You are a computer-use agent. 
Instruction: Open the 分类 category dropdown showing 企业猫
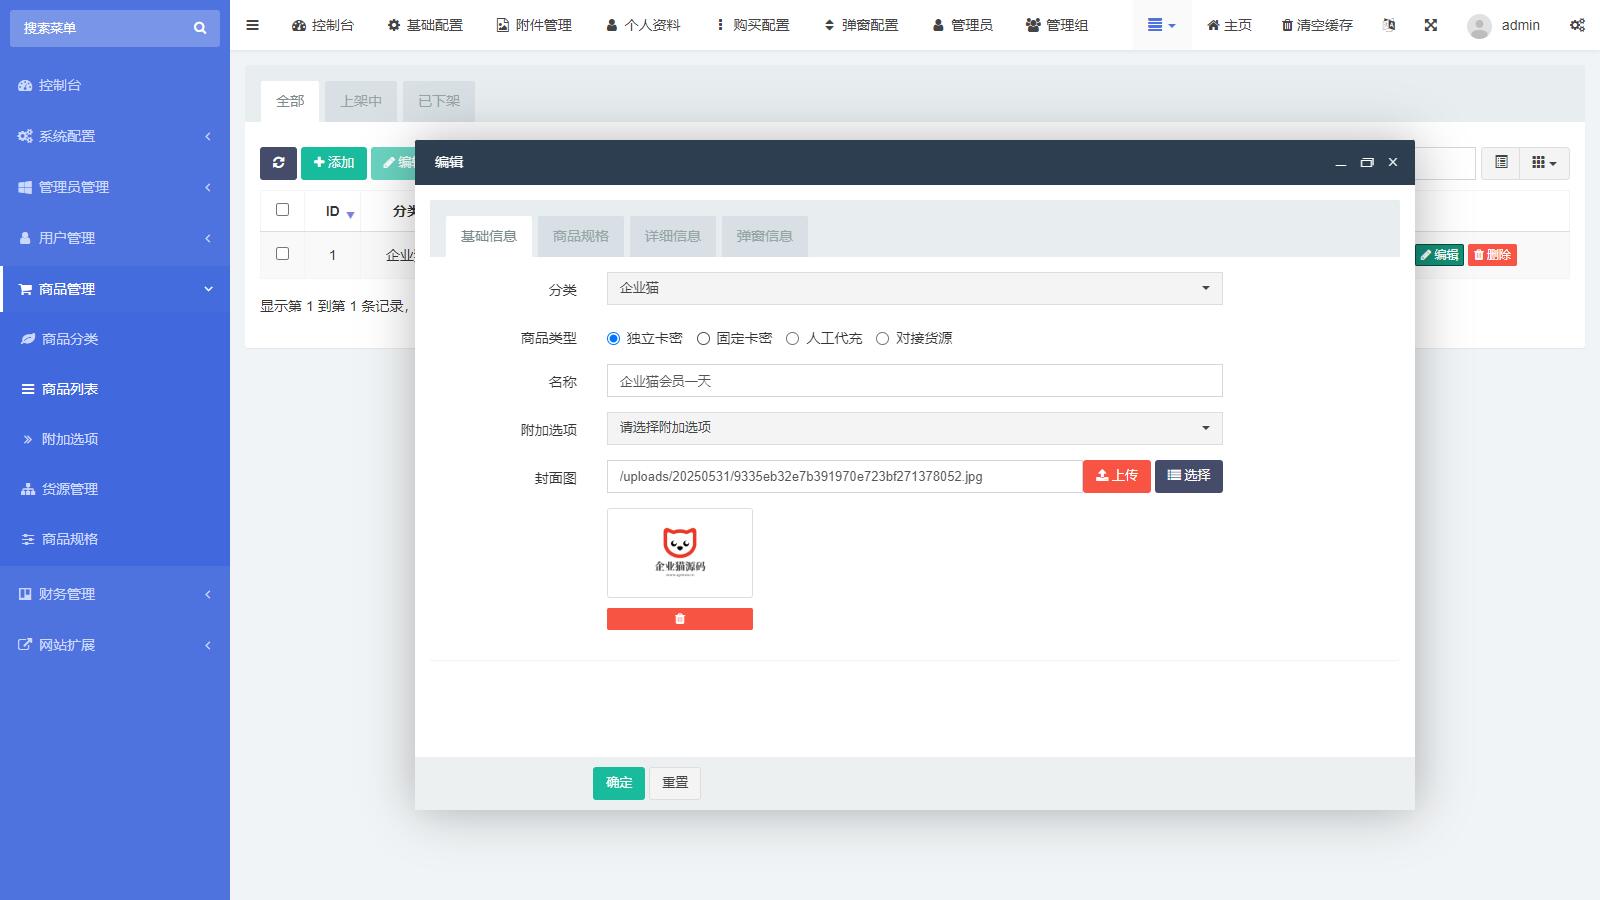[913, 288]
